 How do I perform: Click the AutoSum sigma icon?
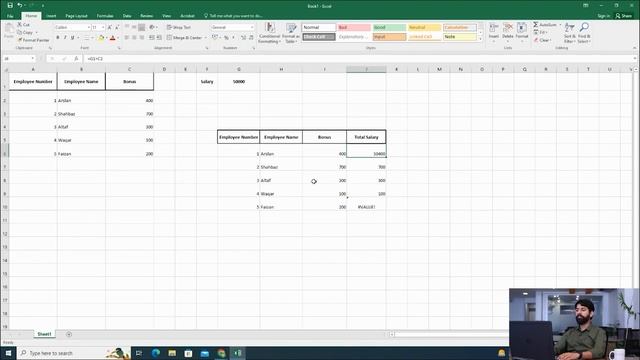[536, 24]
